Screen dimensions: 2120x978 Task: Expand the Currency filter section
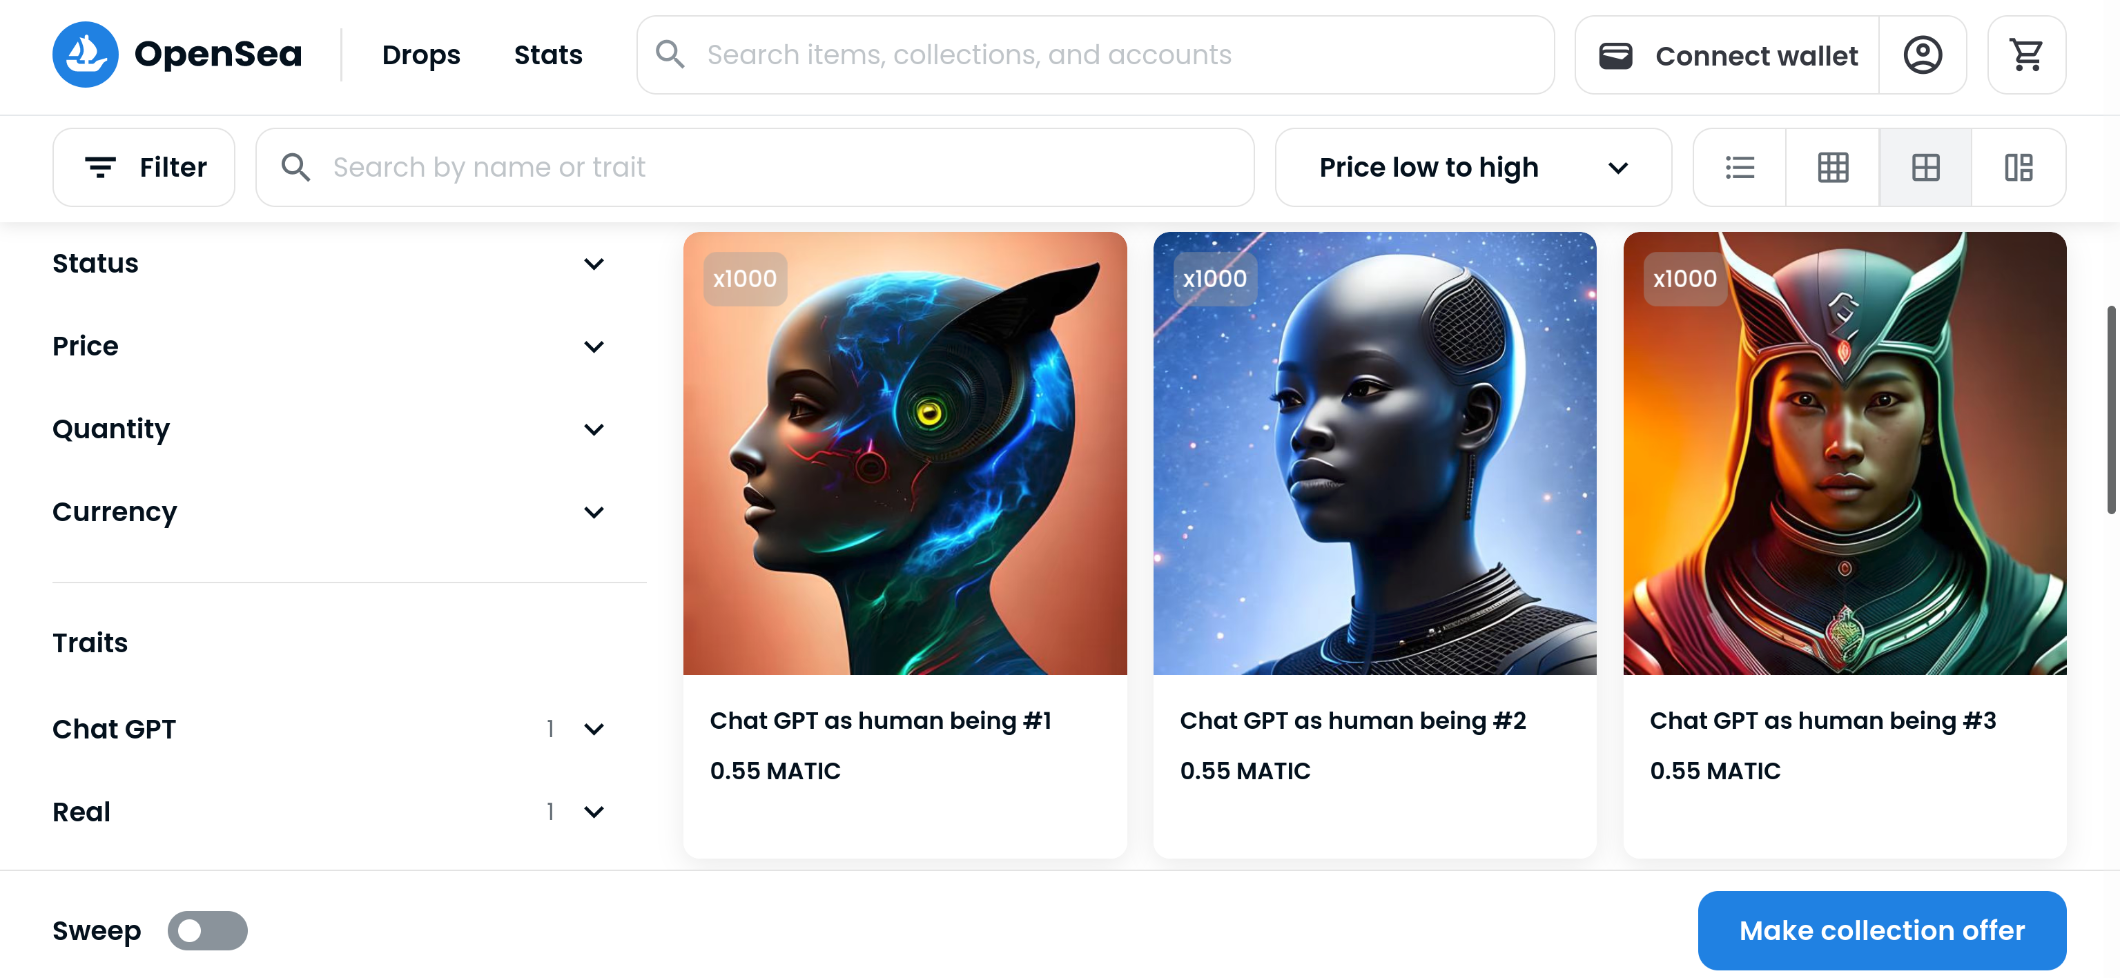tap(329, 512)
